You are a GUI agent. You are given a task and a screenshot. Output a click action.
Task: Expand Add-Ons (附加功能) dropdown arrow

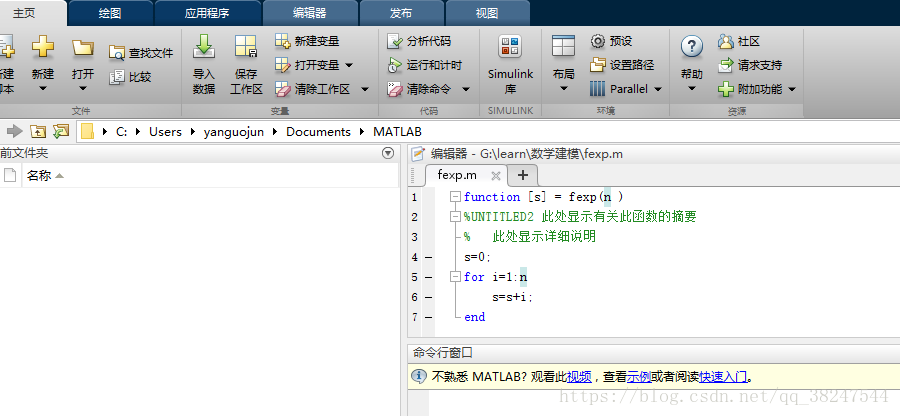[792, 90]
